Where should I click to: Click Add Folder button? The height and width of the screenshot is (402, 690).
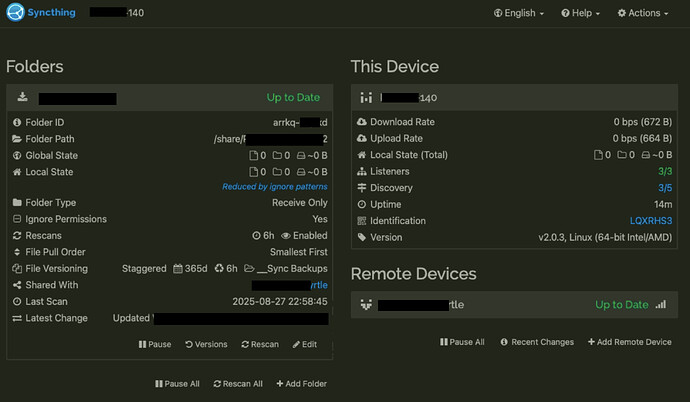click(301, 384)
